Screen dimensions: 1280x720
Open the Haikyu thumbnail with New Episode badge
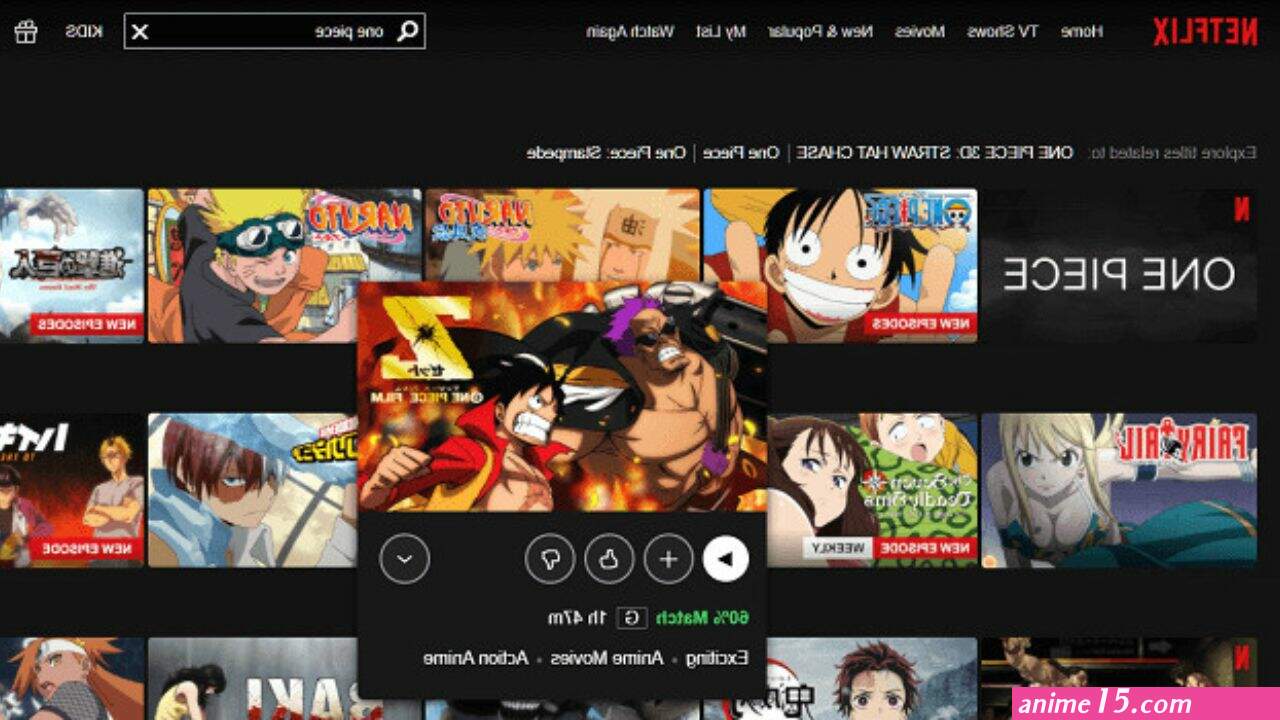click(72, 490)
